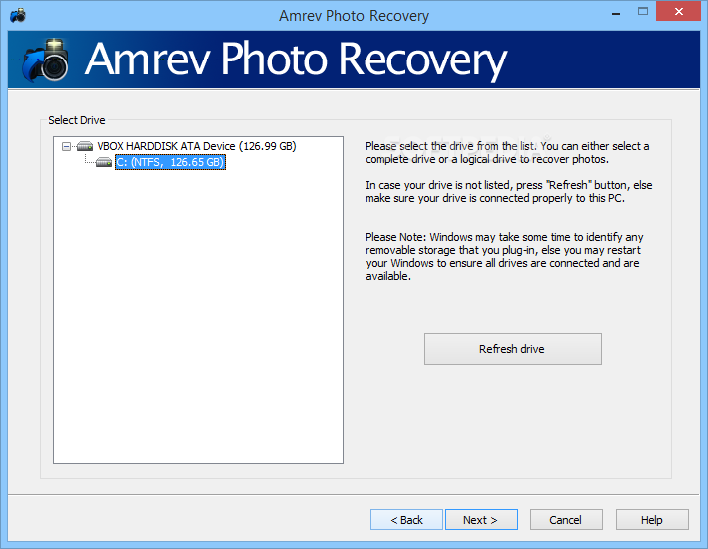Collapse the VBOX HARDDISK tree node
The height and width of the screenshot is (549, 708).
click(x=66, y=146)
